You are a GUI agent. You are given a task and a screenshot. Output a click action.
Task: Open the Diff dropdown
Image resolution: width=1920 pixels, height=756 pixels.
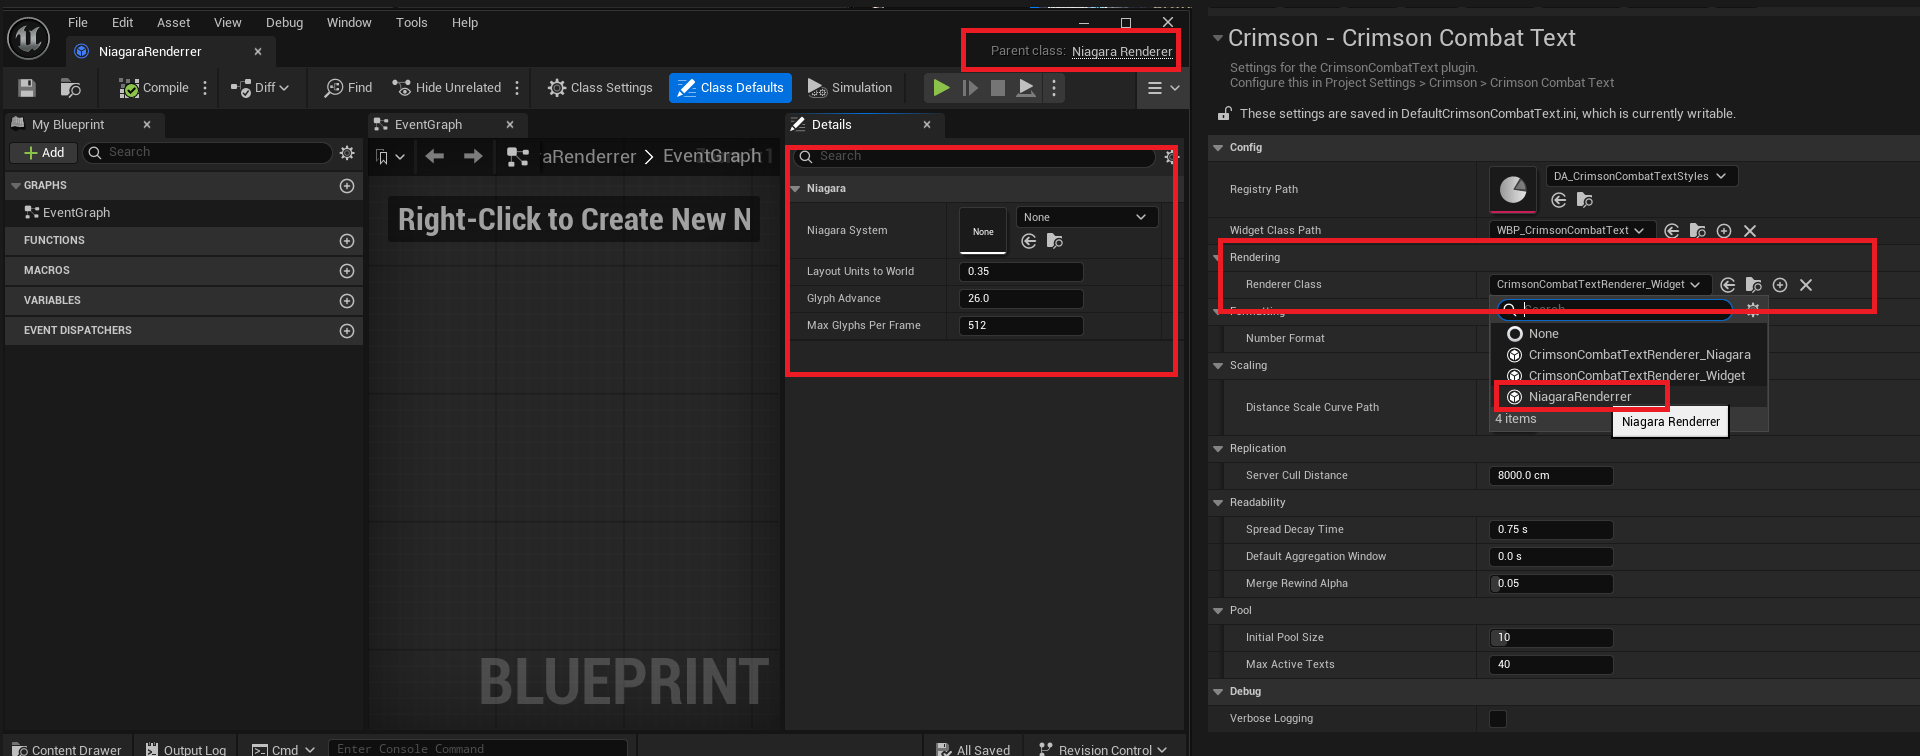[x=260, y=88]
